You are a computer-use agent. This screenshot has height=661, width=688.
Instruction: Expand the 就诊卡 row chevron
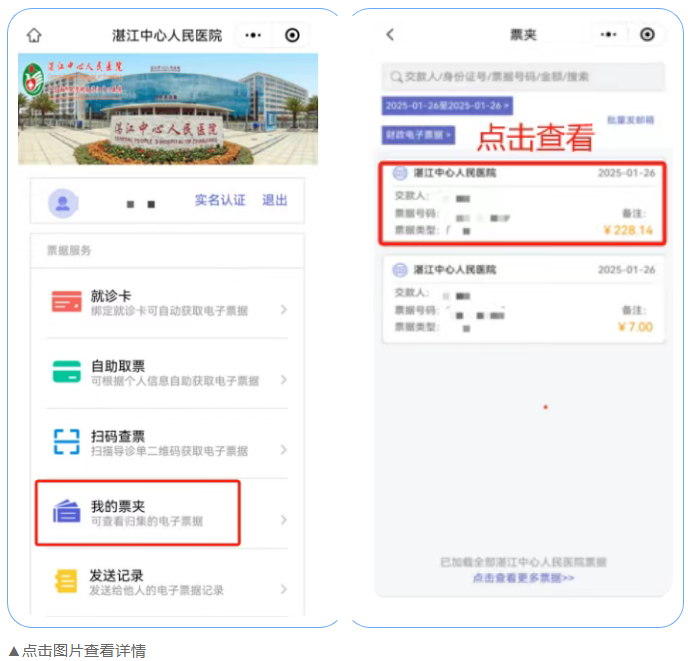(x=283, y=309)
